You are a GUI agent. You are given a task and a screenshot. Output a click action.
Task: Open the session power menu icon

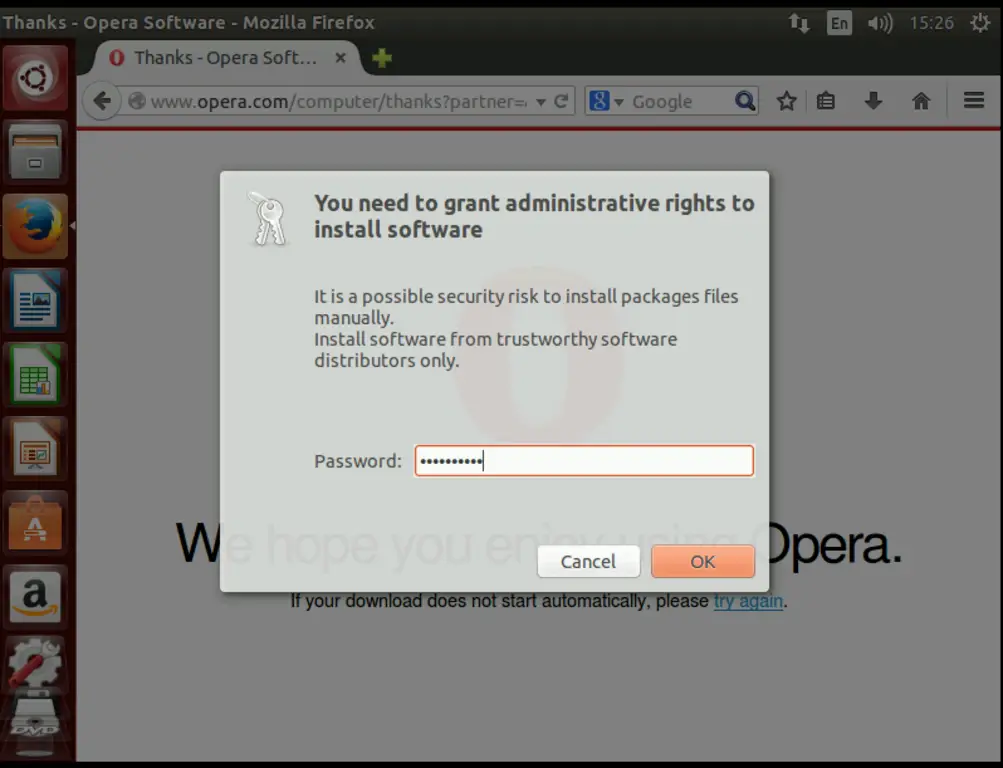click(x=980, y=24)
